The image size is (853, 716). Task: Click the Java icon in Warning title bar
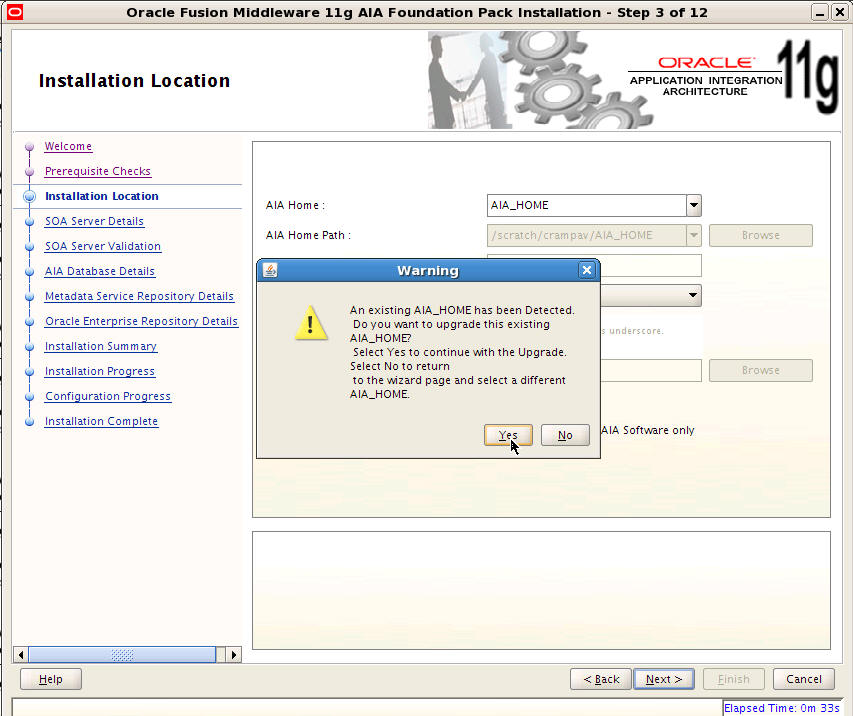[x=270, y=270]
